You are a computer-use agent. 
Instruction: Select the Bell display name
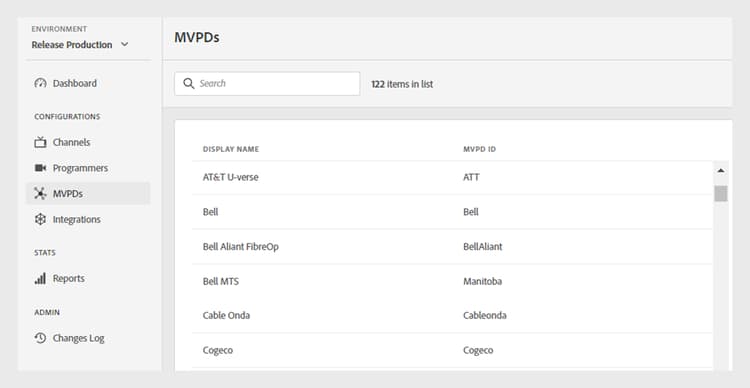click(210, 212)
